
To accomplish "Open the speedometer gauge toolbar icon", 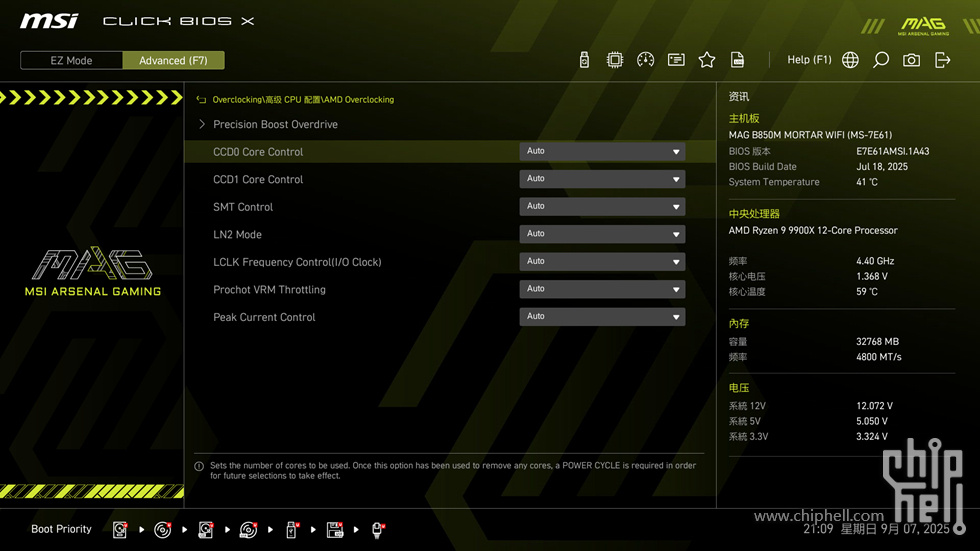I will (645, 60).
